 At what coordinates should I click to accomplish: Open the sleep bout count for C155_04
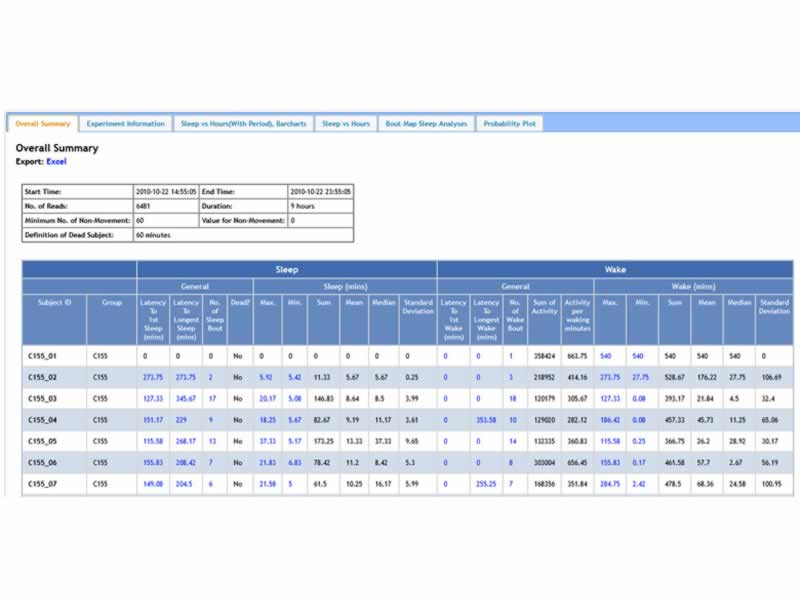point(211,420)
